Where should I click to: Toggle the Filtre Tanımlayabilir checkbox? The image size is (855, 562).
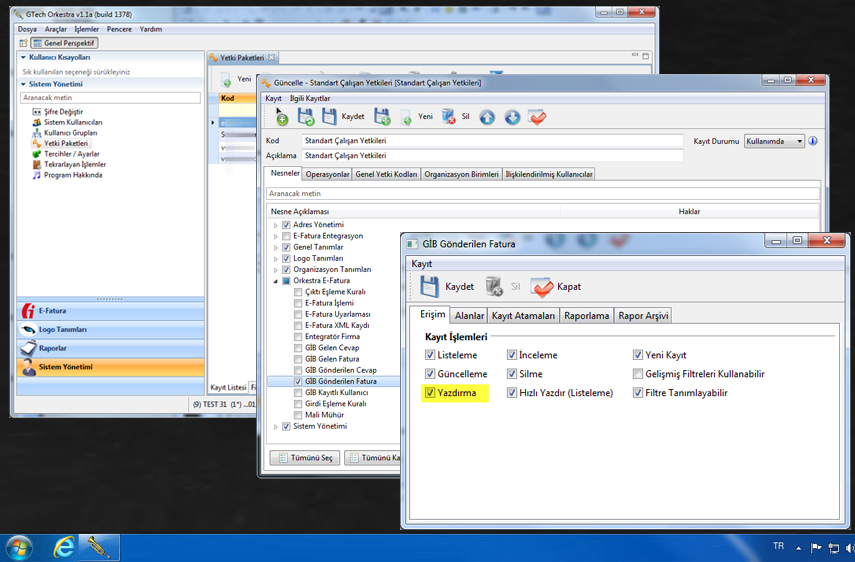click(x=637, y=392)
